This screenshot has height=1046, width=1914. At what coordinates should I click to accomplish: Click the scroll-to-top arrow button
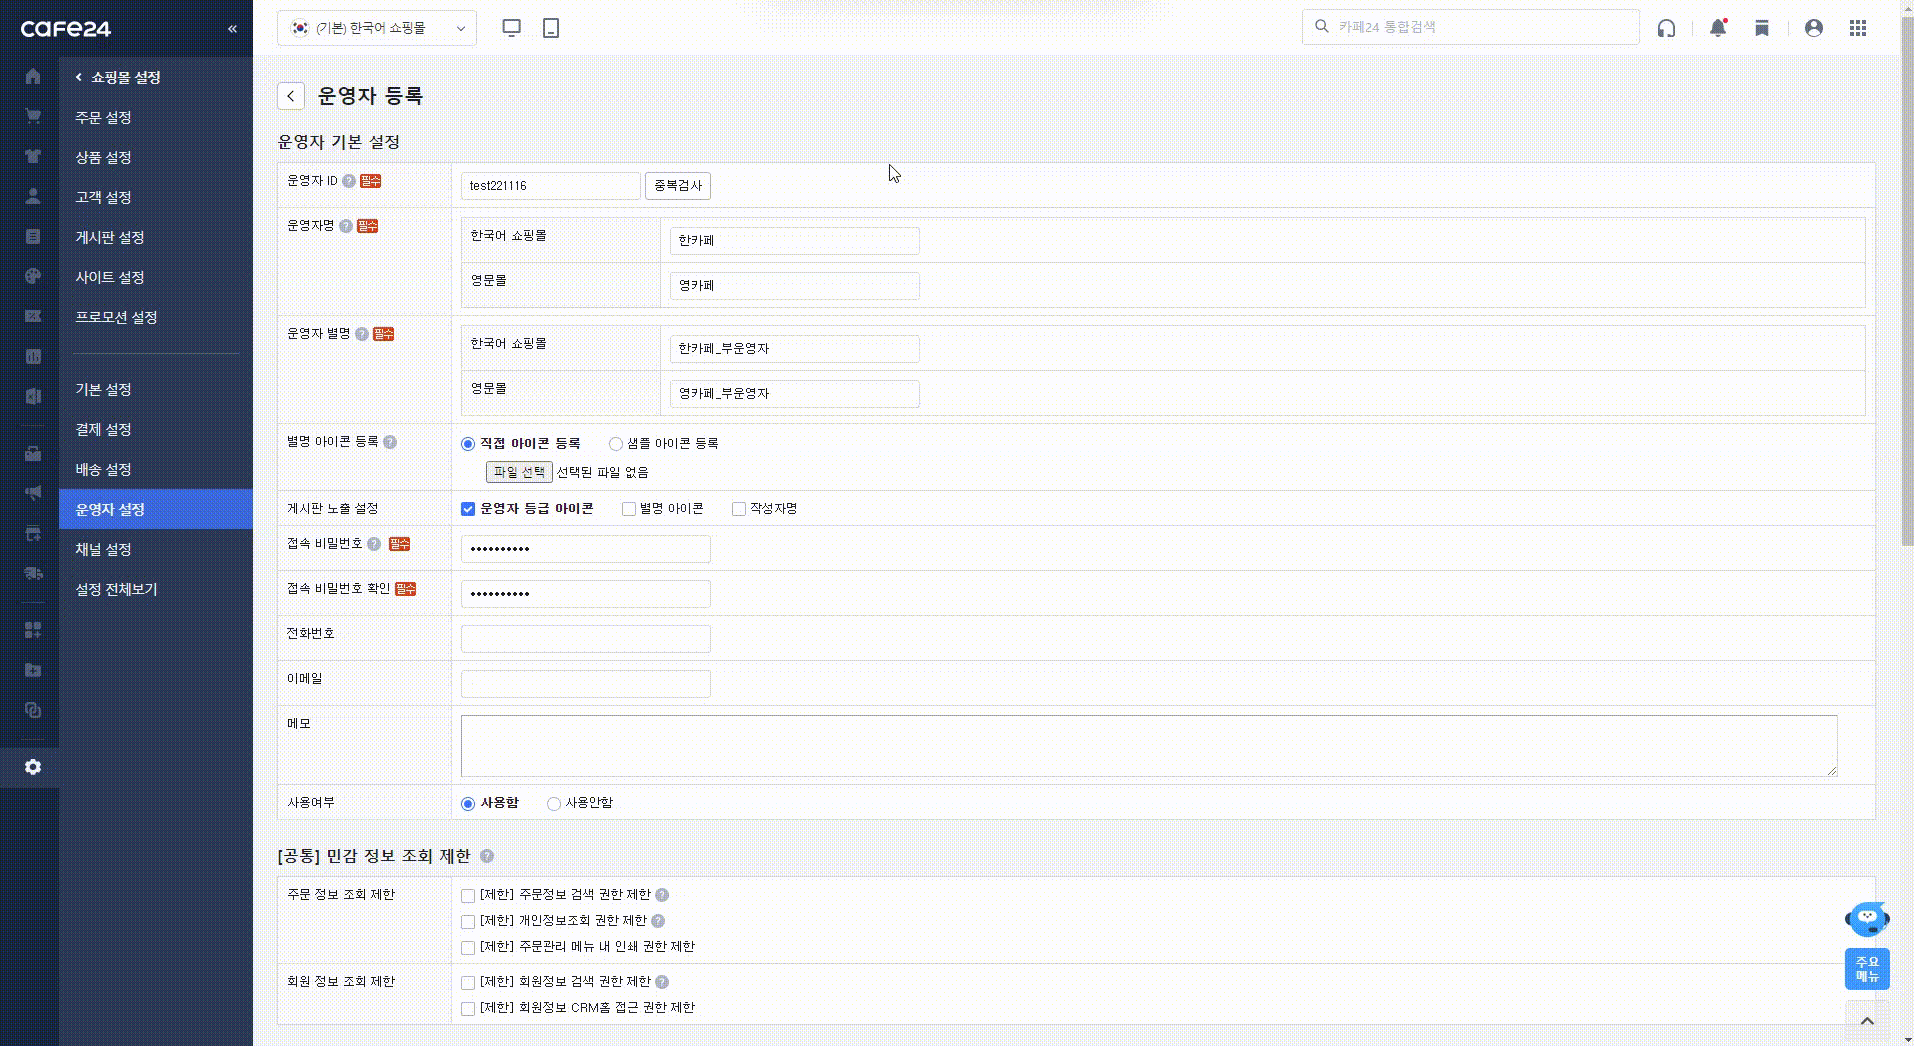click(x=1867, y=1020)
